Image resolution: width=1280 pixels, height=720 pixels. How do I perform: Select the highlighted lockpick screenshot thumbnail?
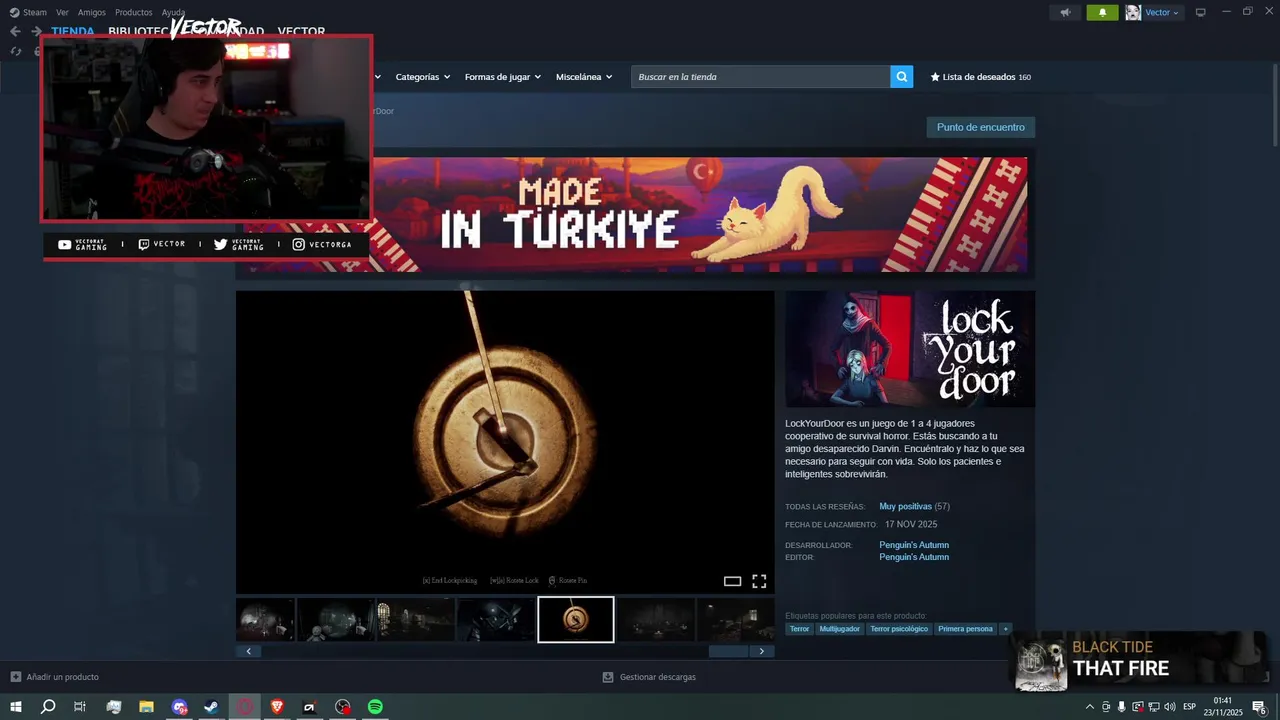(x=576, y=620)
